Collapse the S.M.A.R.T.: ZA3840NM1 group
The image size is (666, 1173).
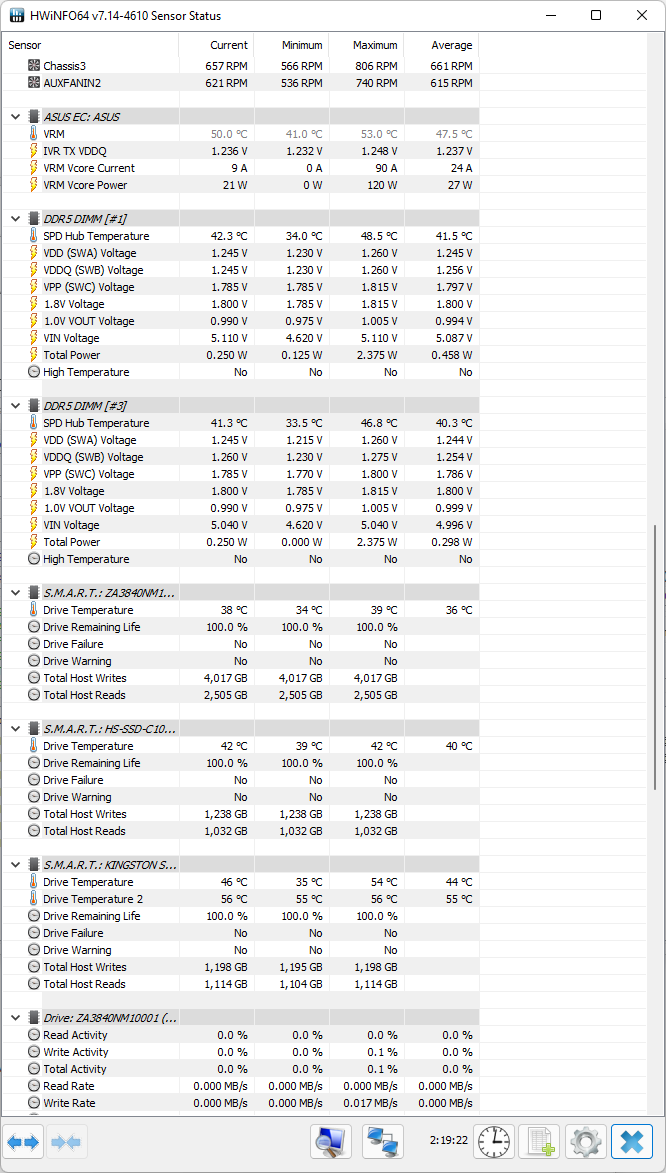pos(15,593)
